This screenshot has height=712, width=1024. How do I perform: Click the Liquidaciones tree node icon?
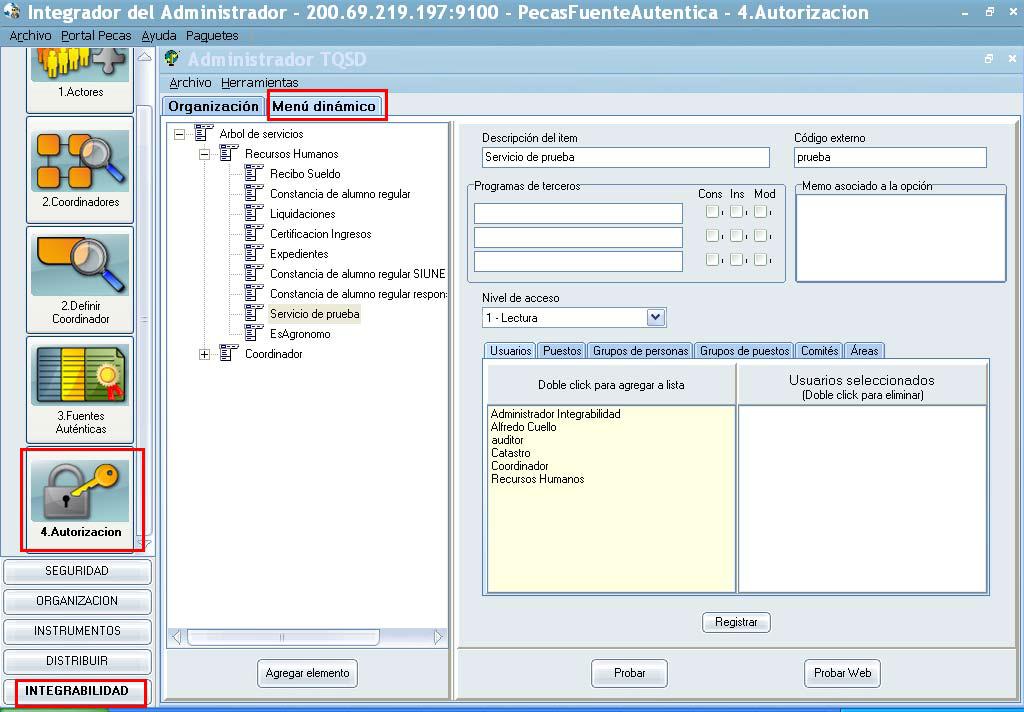tap(254, 214)
